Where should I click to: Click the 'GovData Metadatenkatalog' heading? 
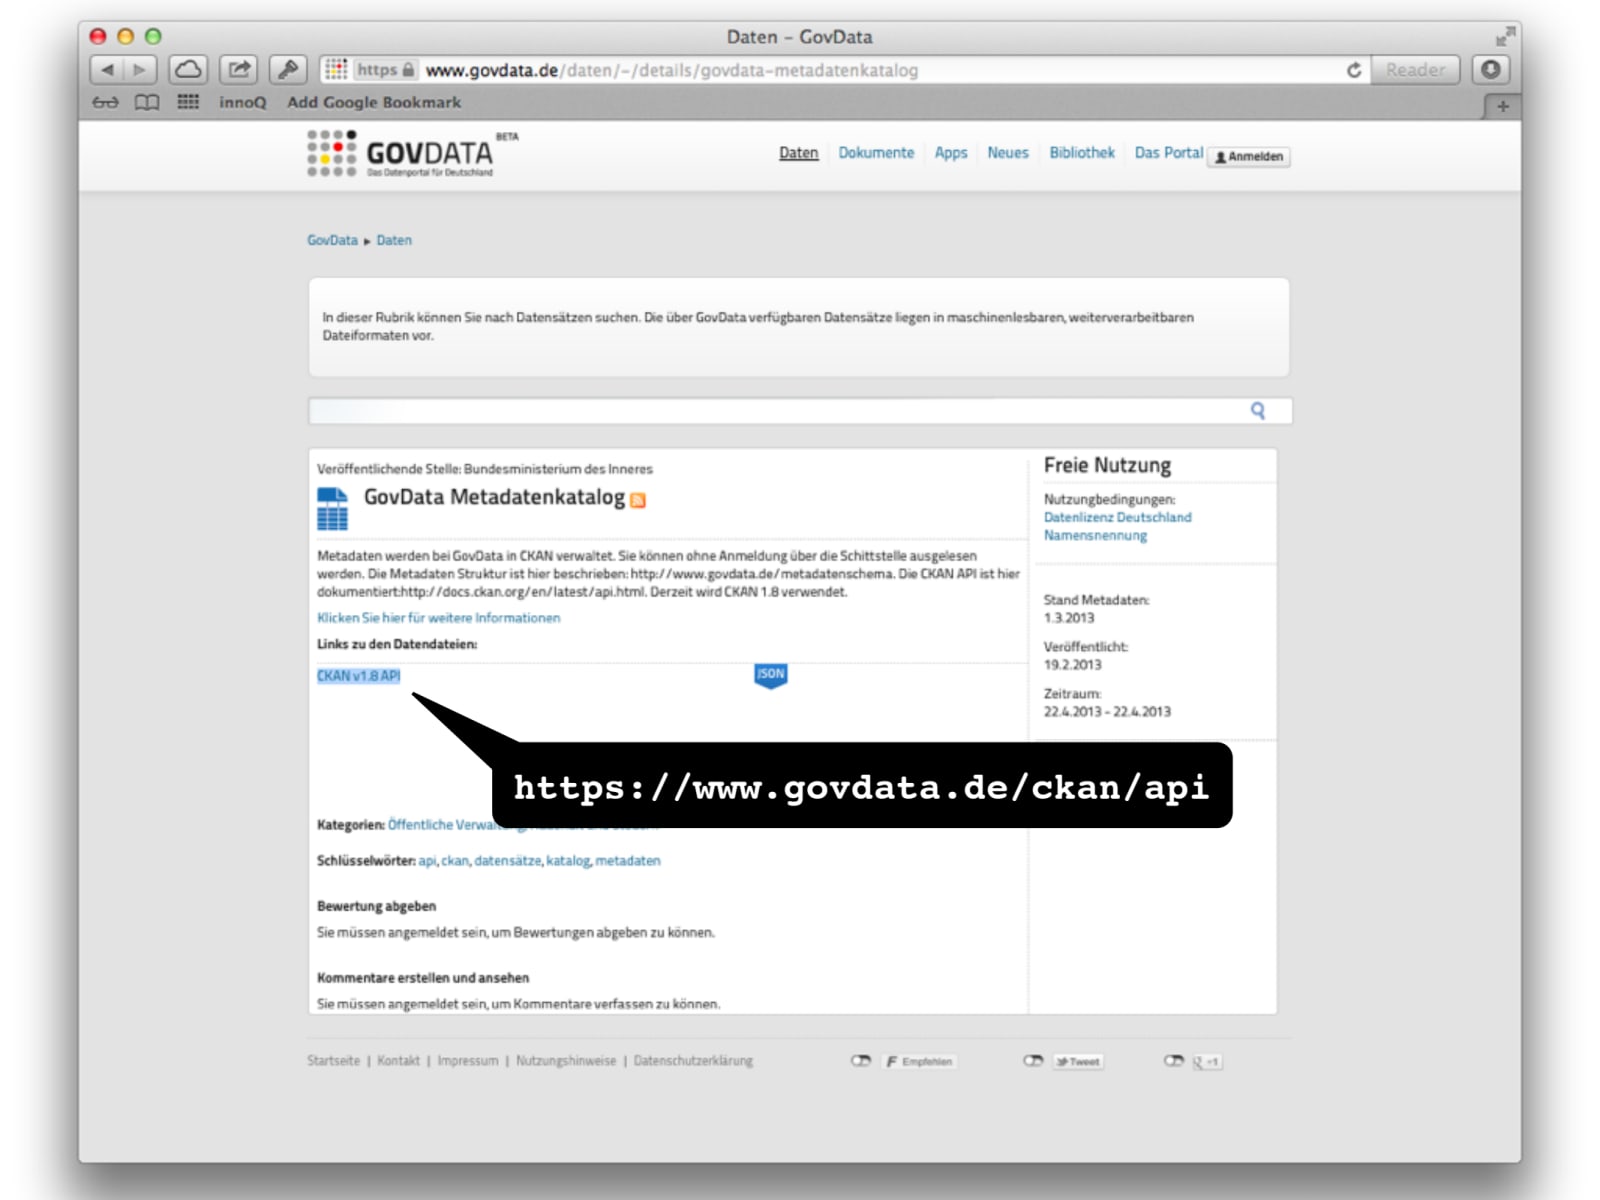pyautogui.click(x=494, y=497)
